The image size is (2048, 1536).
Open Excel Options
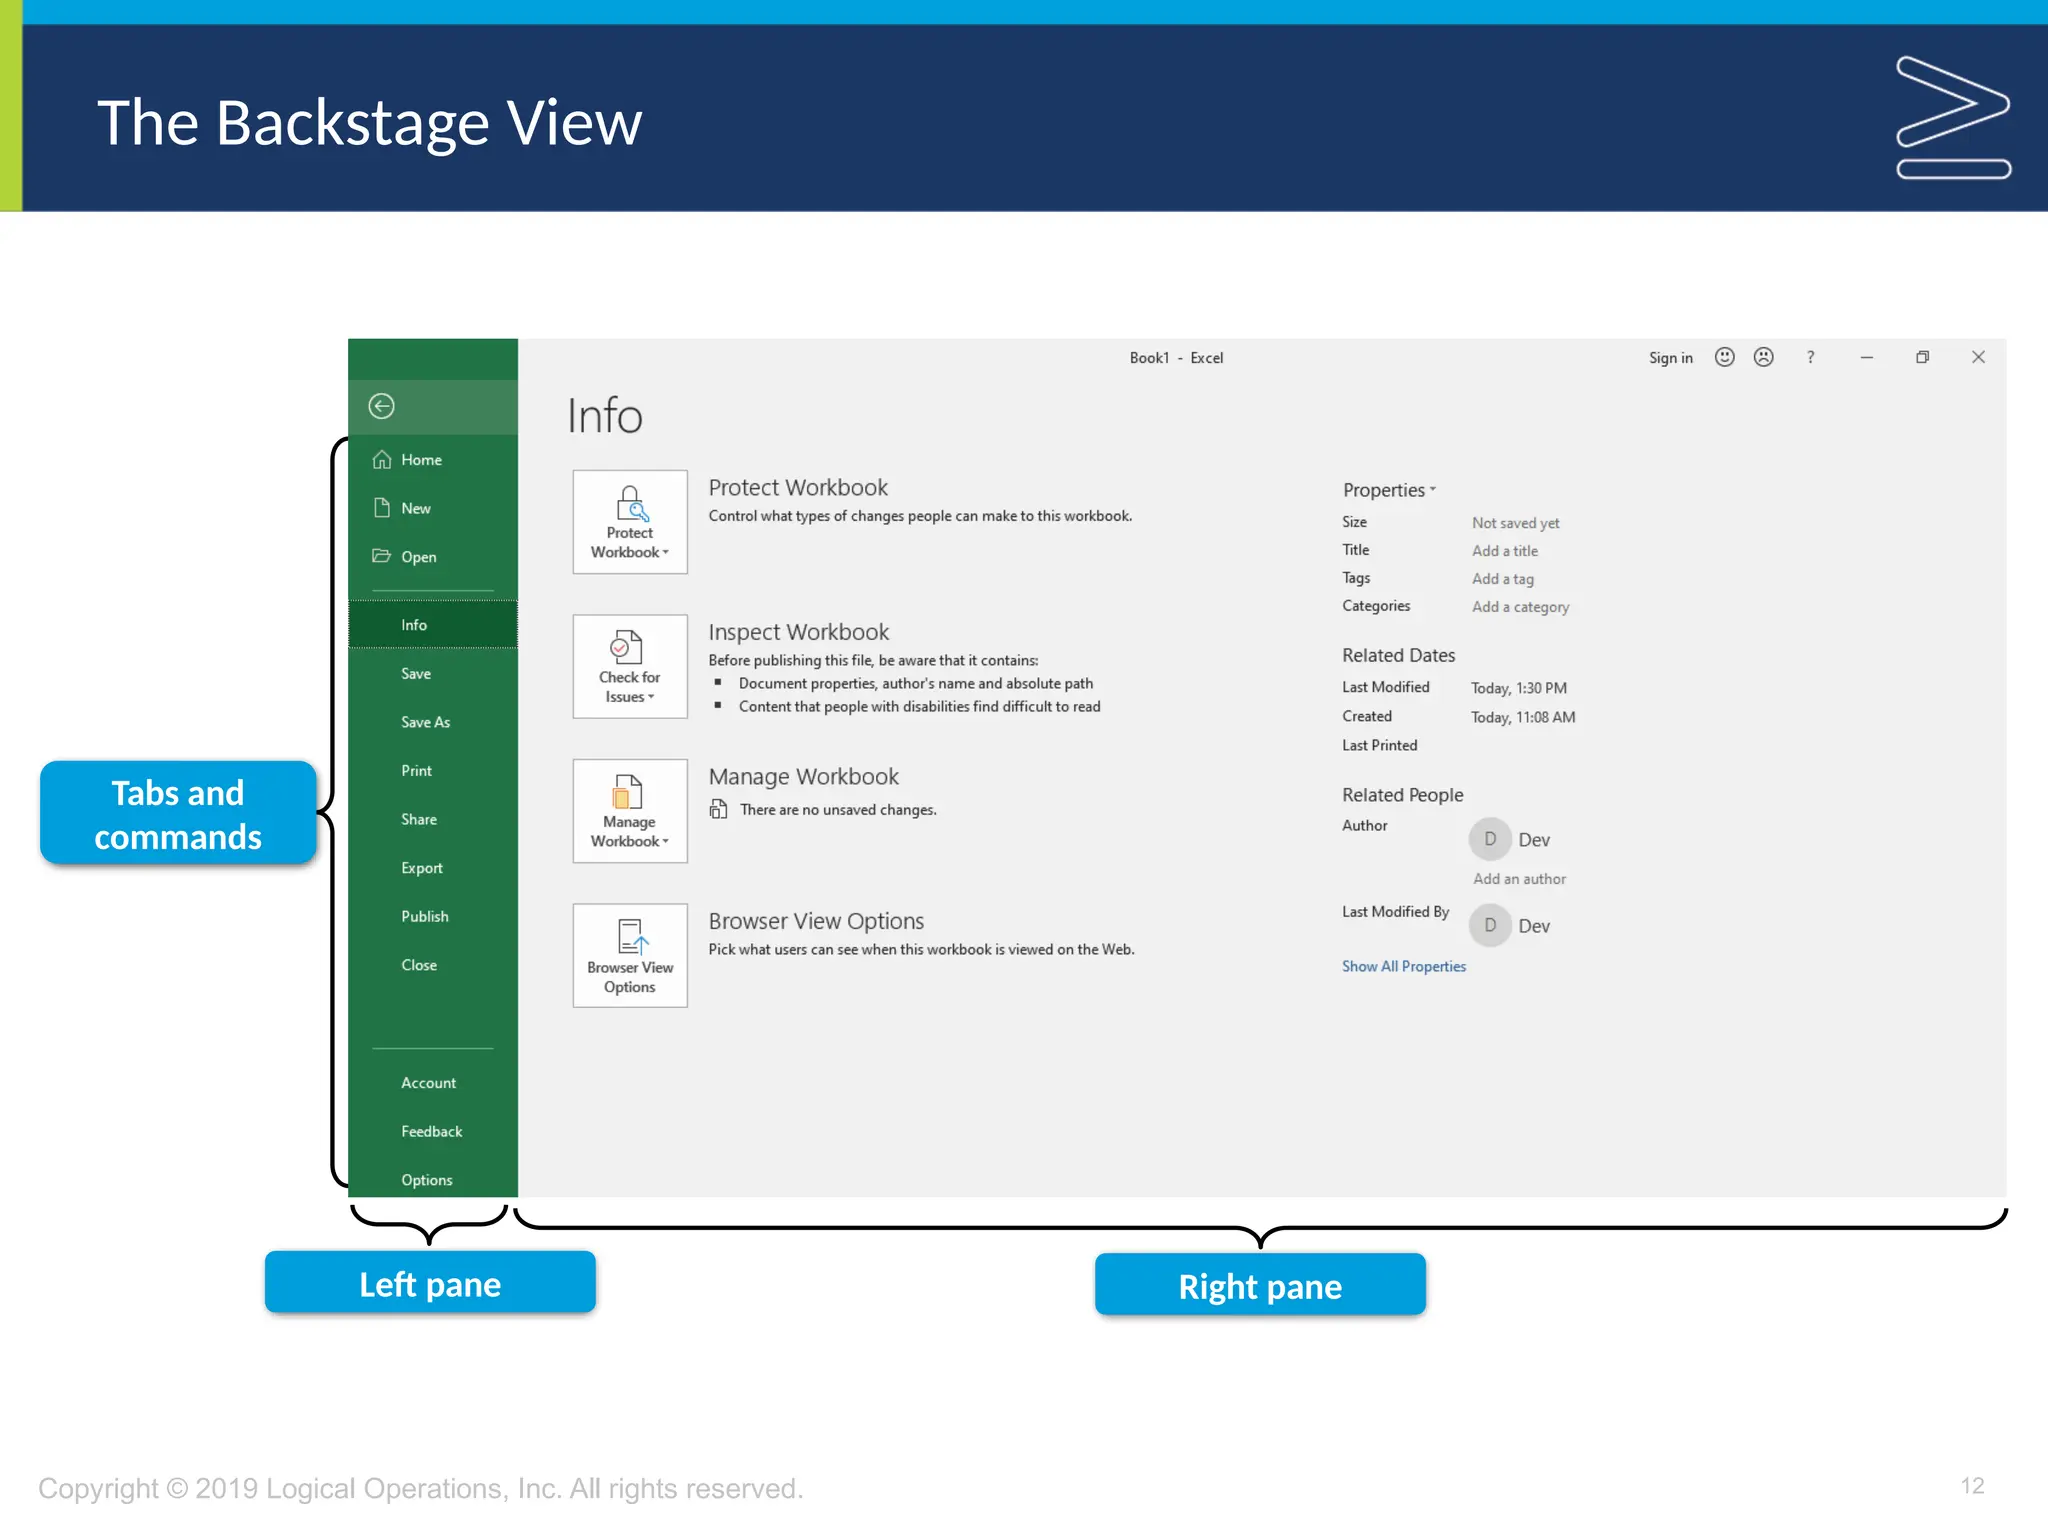click(433, 1180)
